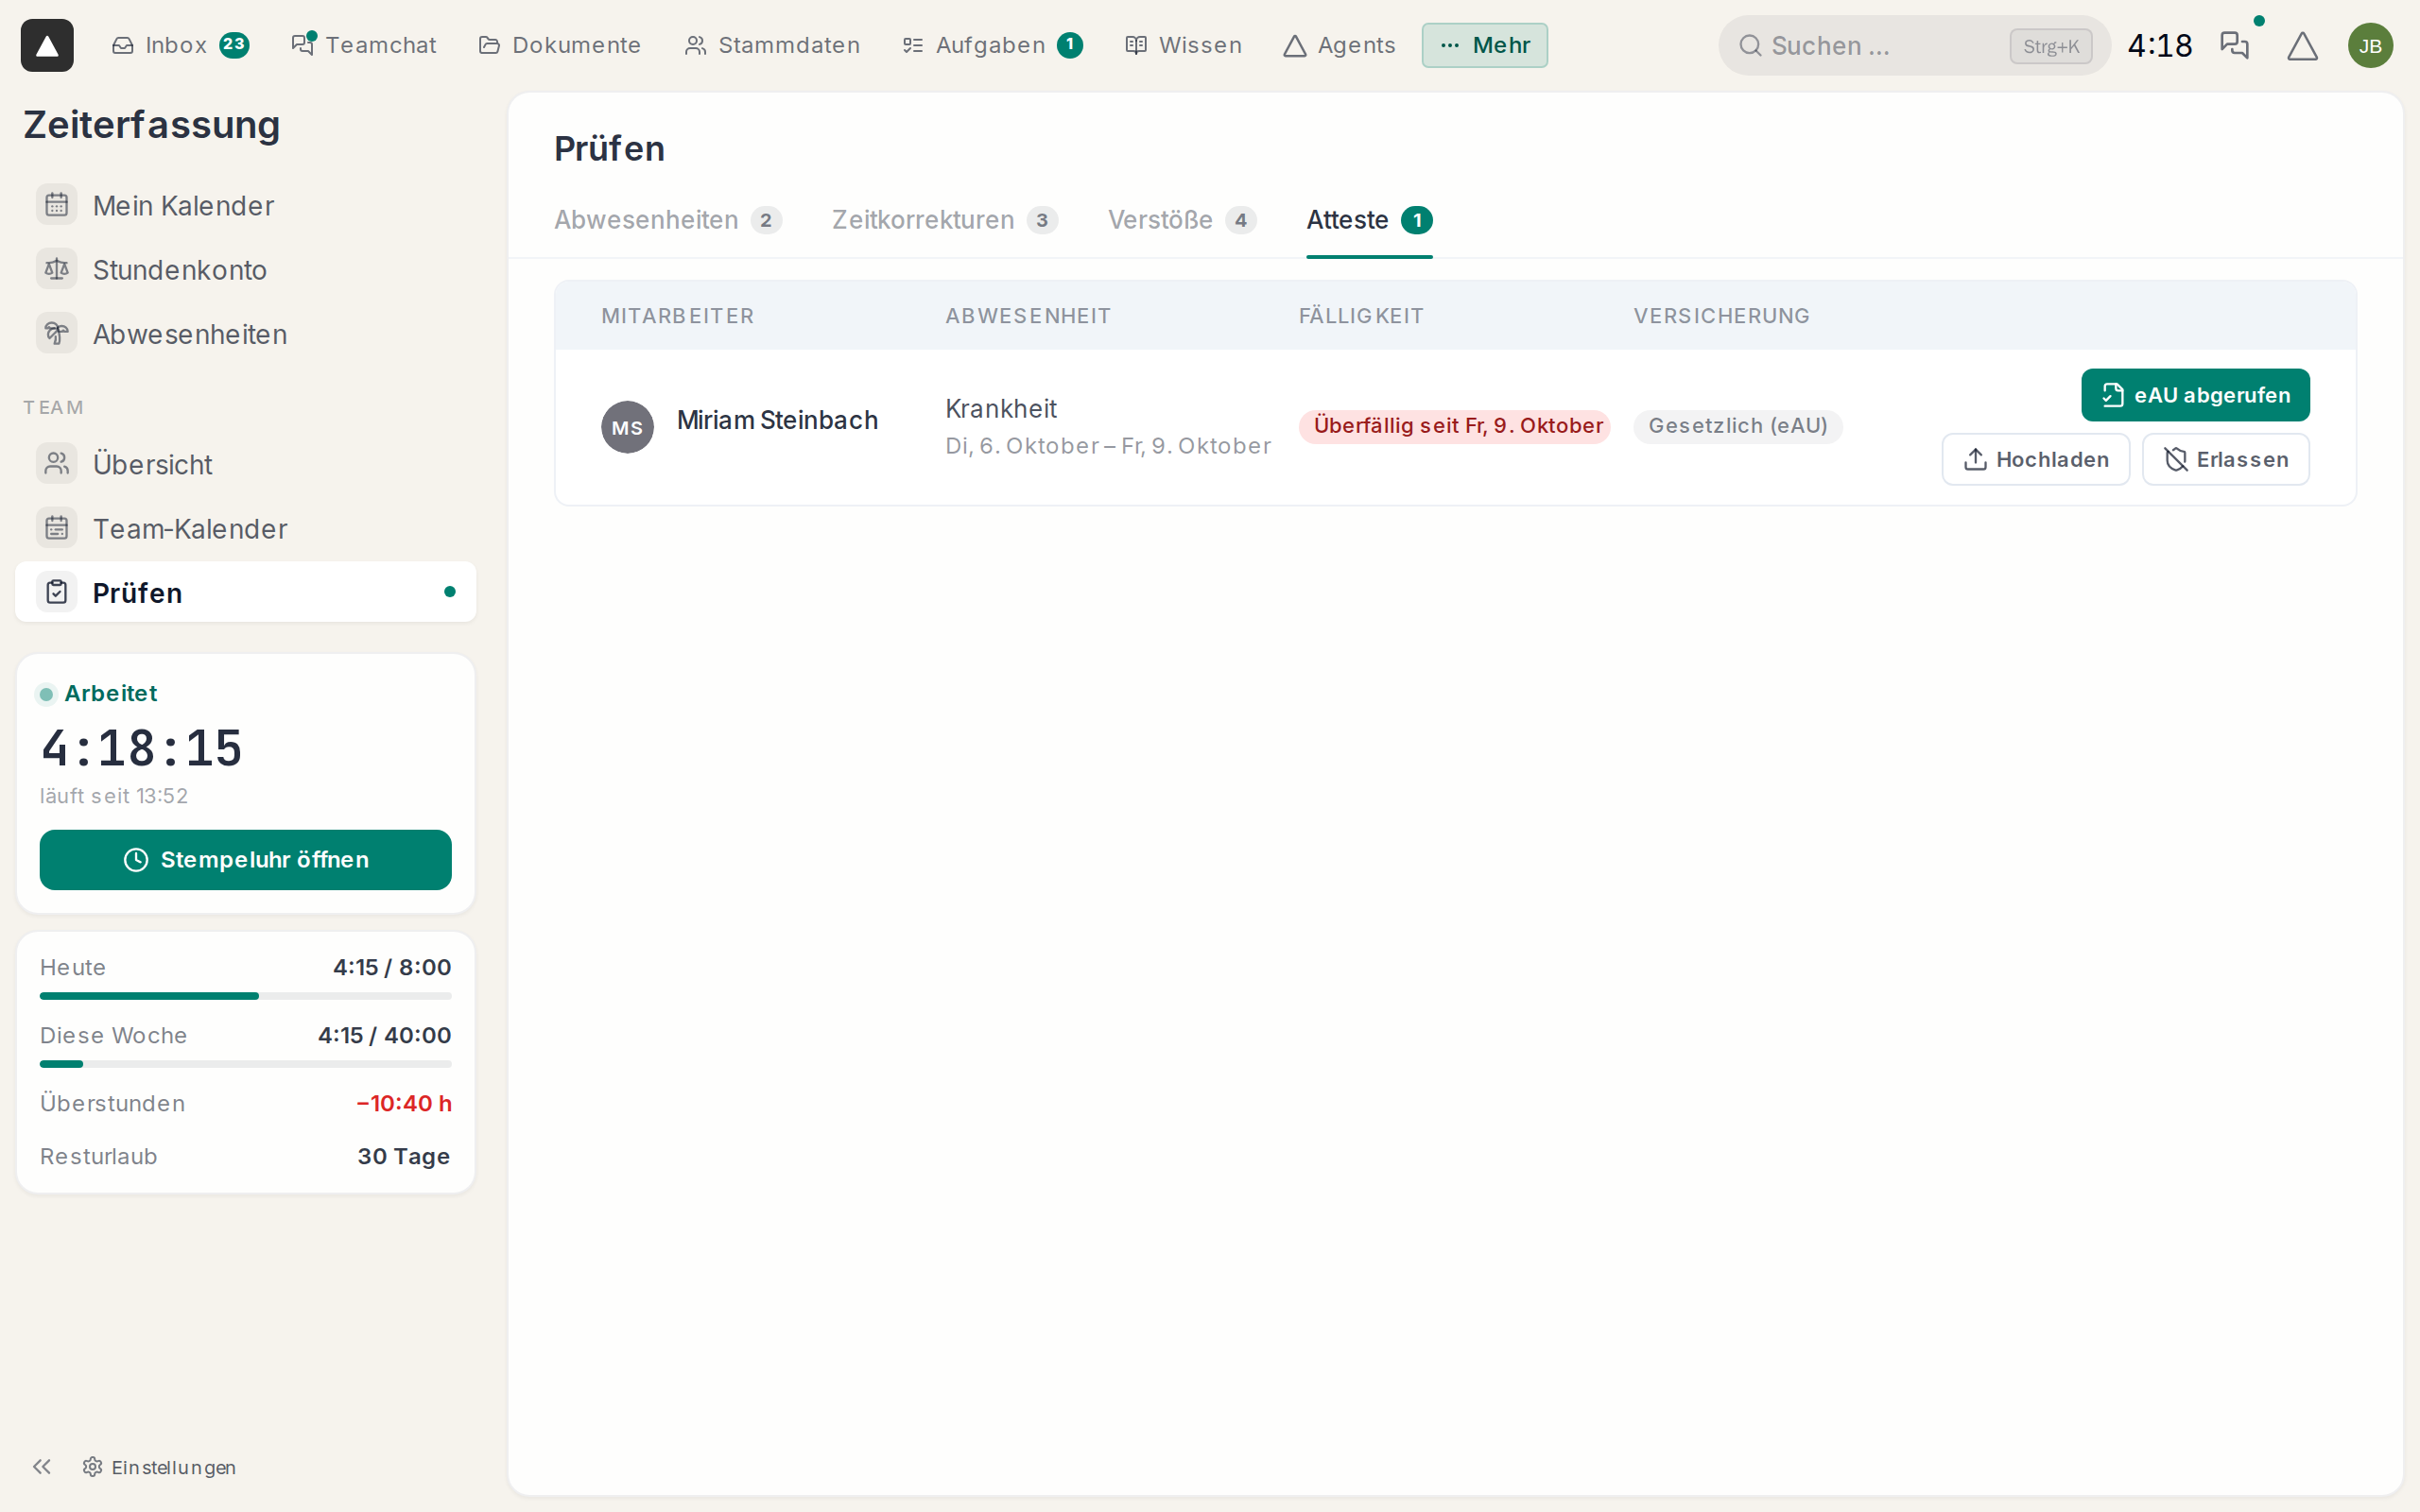The width and height of the screenshot is (2420, 1512).
Task: Click the Stundenkonto scales icon
Action: 57,269
